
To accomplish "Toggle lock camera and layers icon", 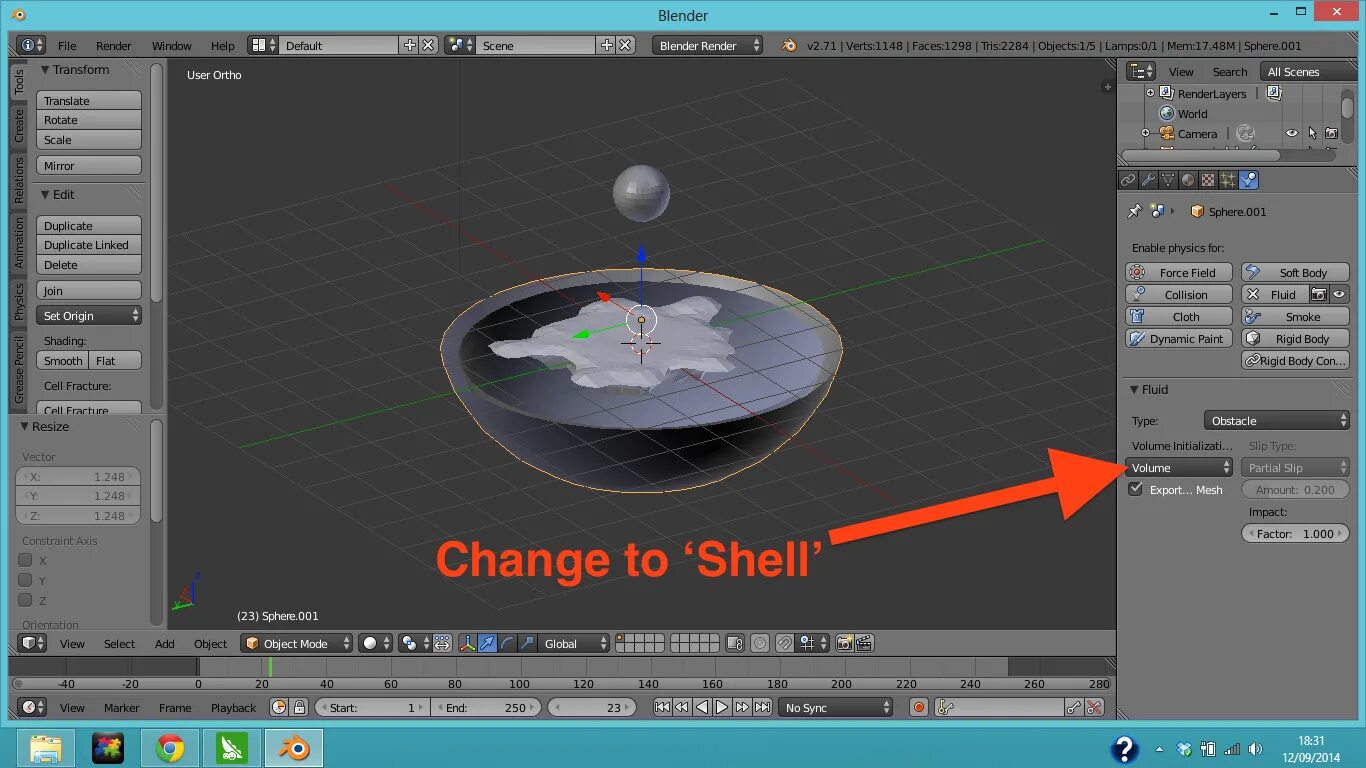I will [x=735, y=643].
